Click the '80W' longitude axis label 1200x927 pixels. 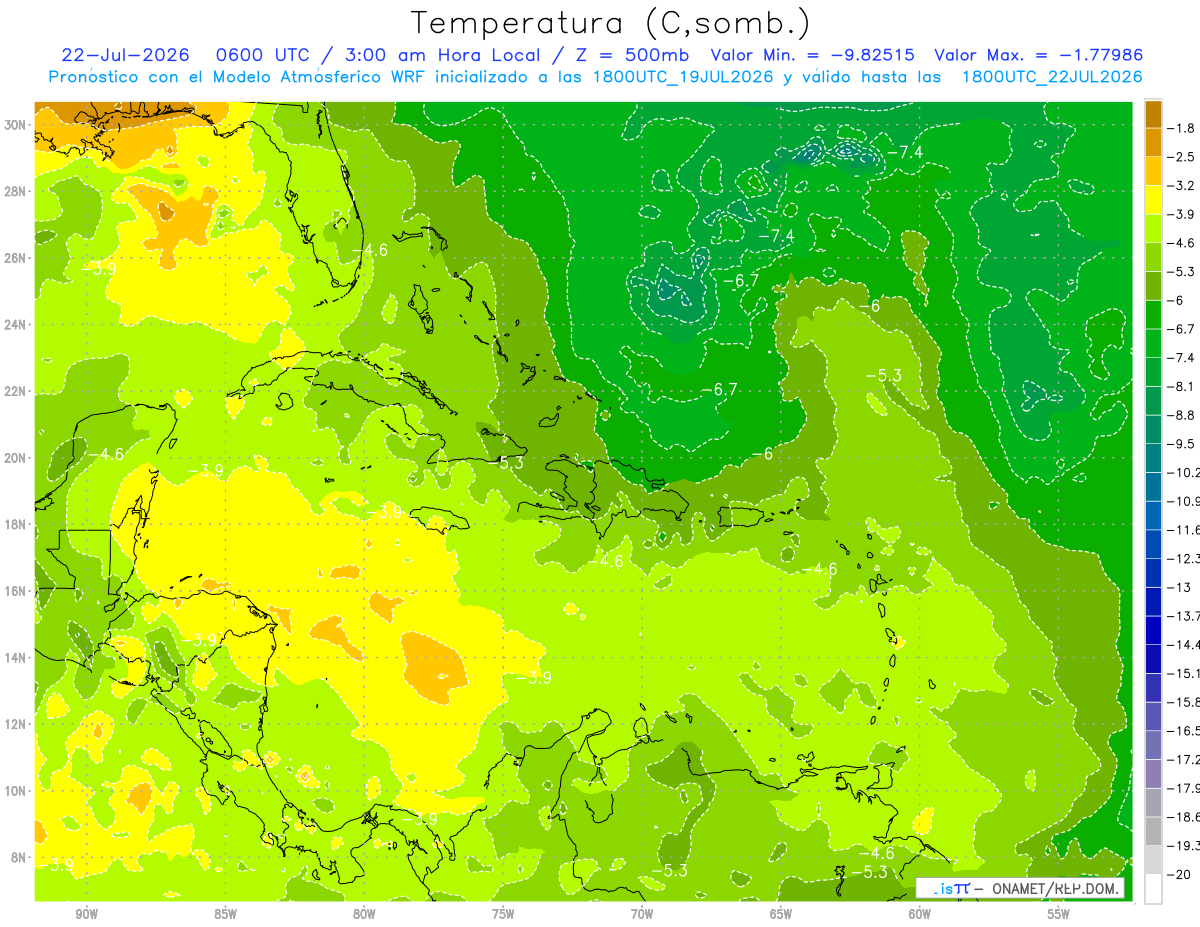pos(364,914)
